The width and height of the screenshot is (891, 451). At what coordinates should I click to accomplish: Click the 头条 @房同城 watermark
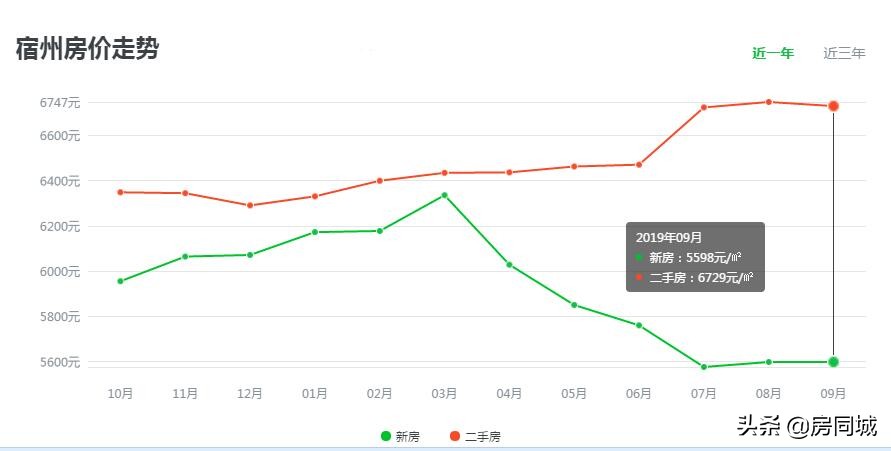click(x=807, y=427)
